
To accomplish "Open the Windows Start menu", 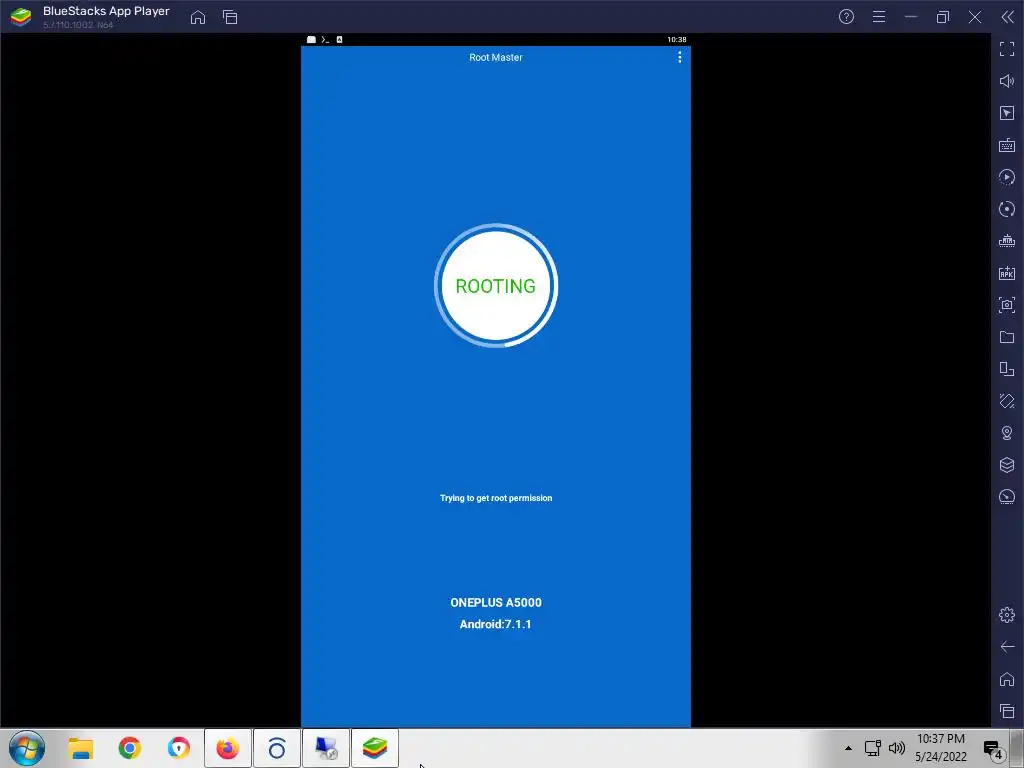I will click(x=27, y=748).
